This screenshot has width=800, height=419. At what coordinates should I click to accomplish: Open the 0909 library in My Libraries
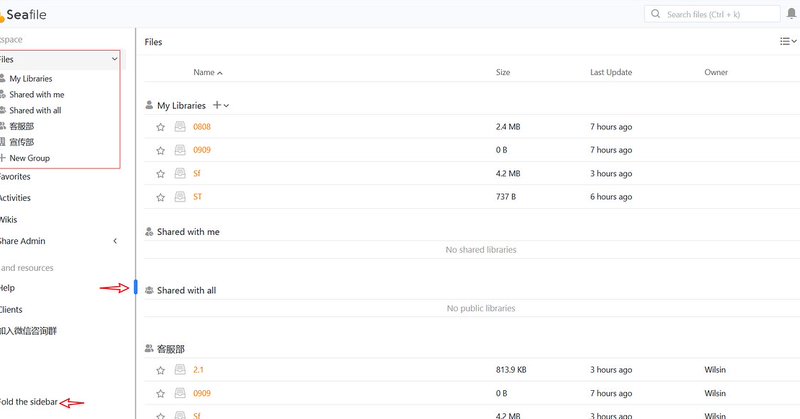(202, 150)
